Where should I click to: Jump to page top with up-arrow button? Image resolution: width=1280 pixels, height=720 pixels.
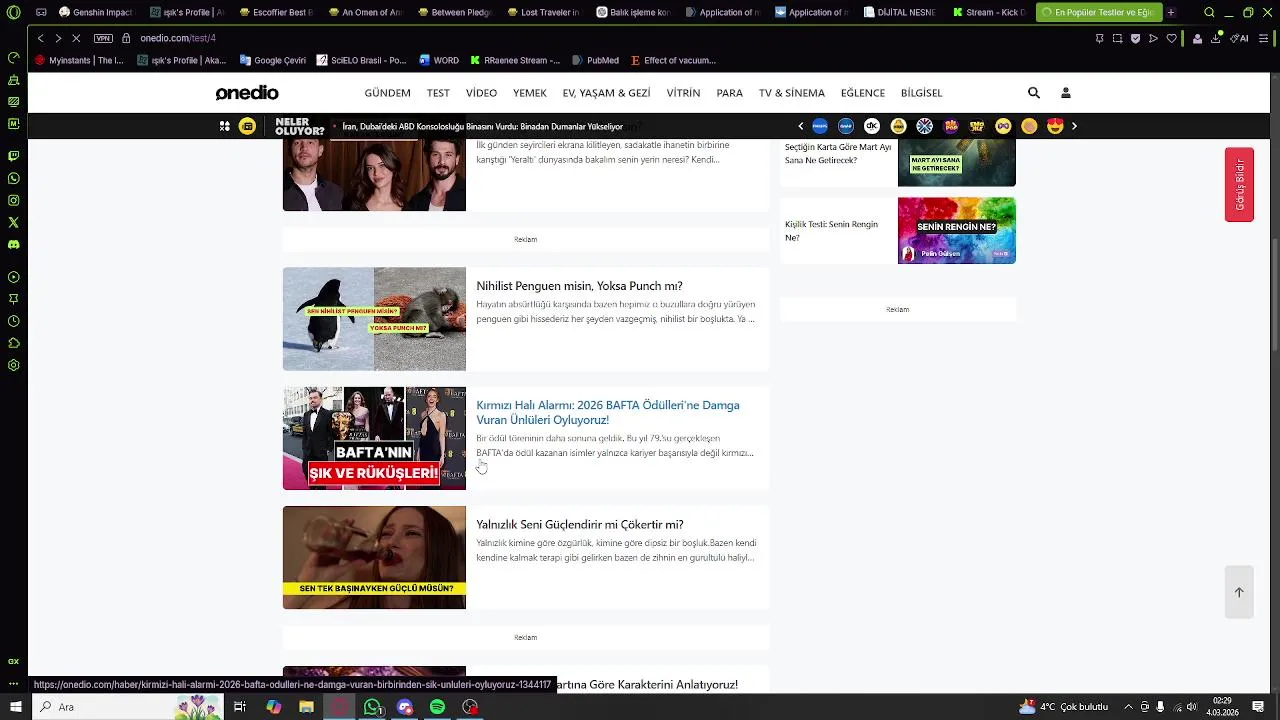point(1239,592)
